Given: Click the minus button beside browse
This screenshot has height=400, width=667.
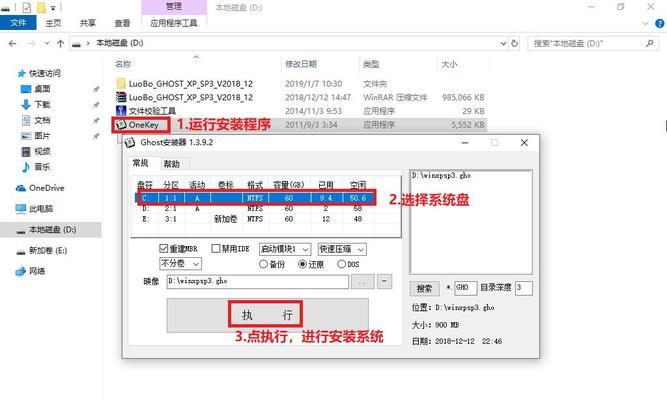Looking at the screenshot, I should [x=385, y=281].
